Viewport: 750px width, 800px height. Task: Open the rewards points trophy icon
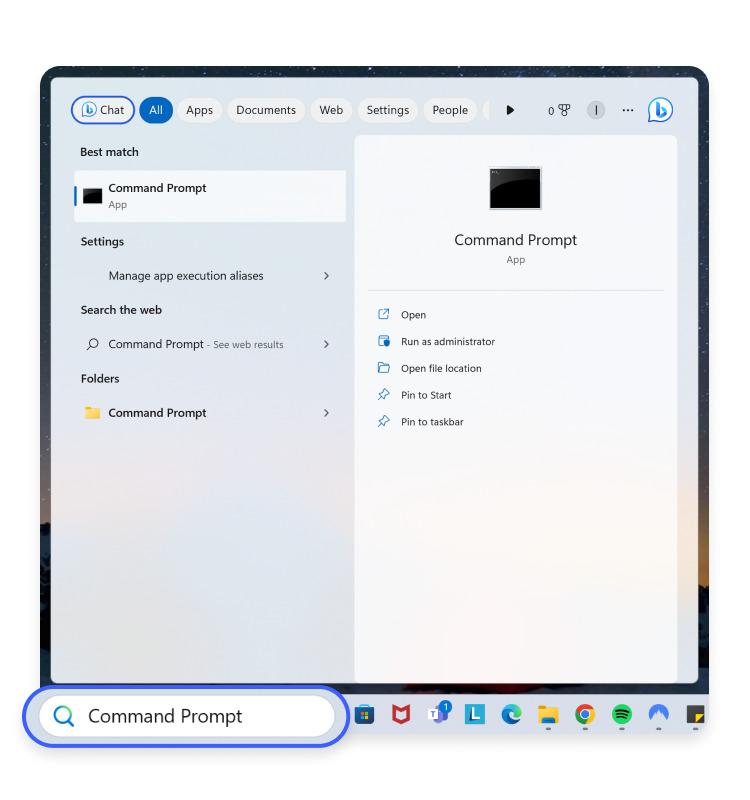coord(559,110)
